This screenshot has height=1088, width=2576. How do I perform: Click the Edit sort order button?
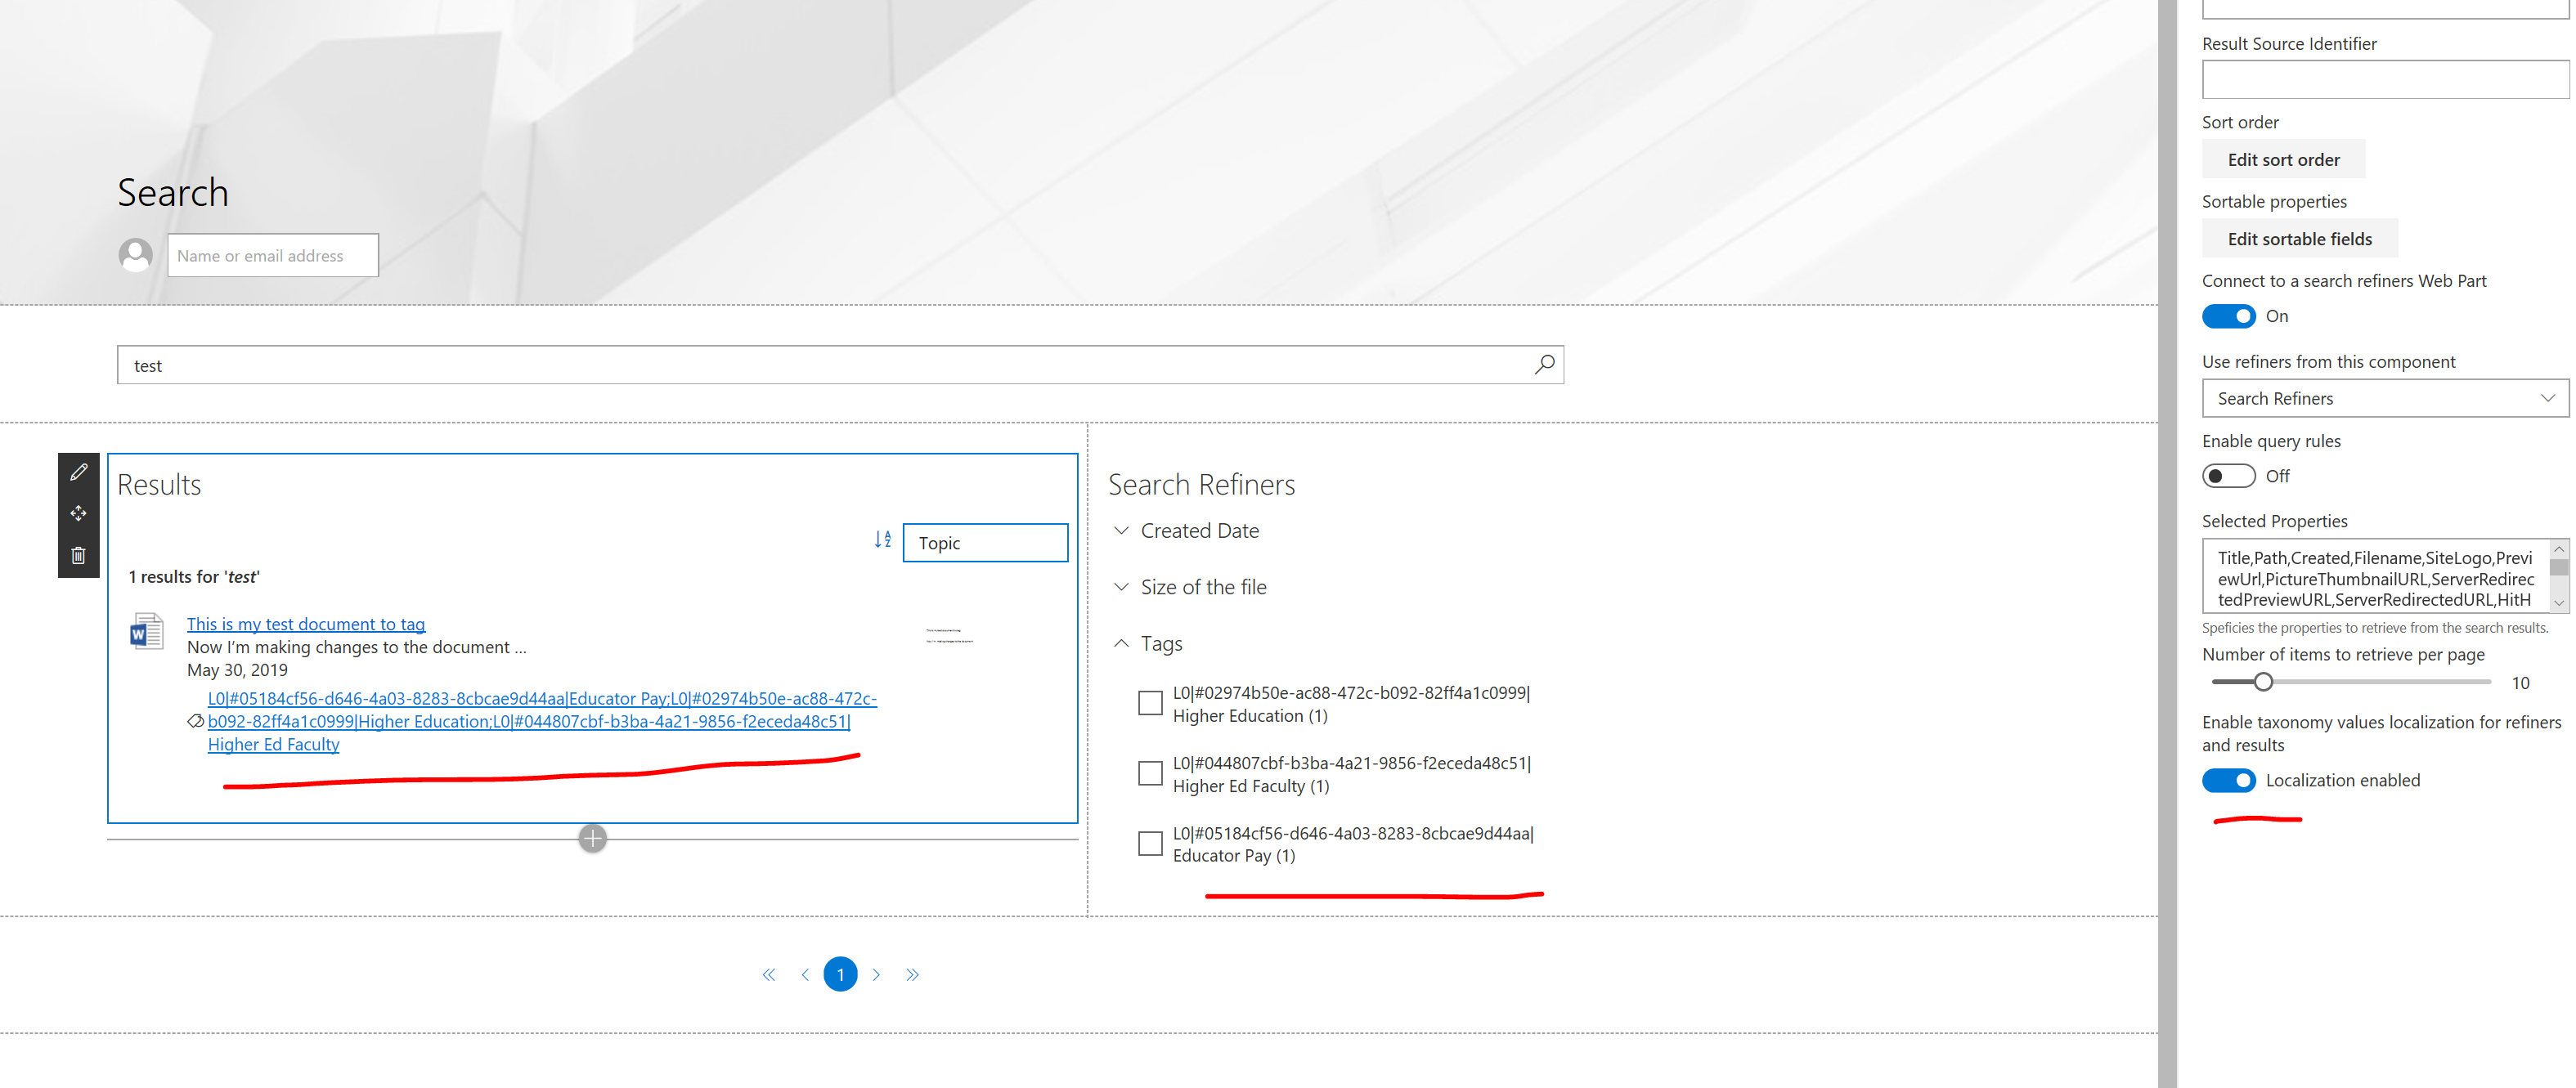click(2283, 159)
